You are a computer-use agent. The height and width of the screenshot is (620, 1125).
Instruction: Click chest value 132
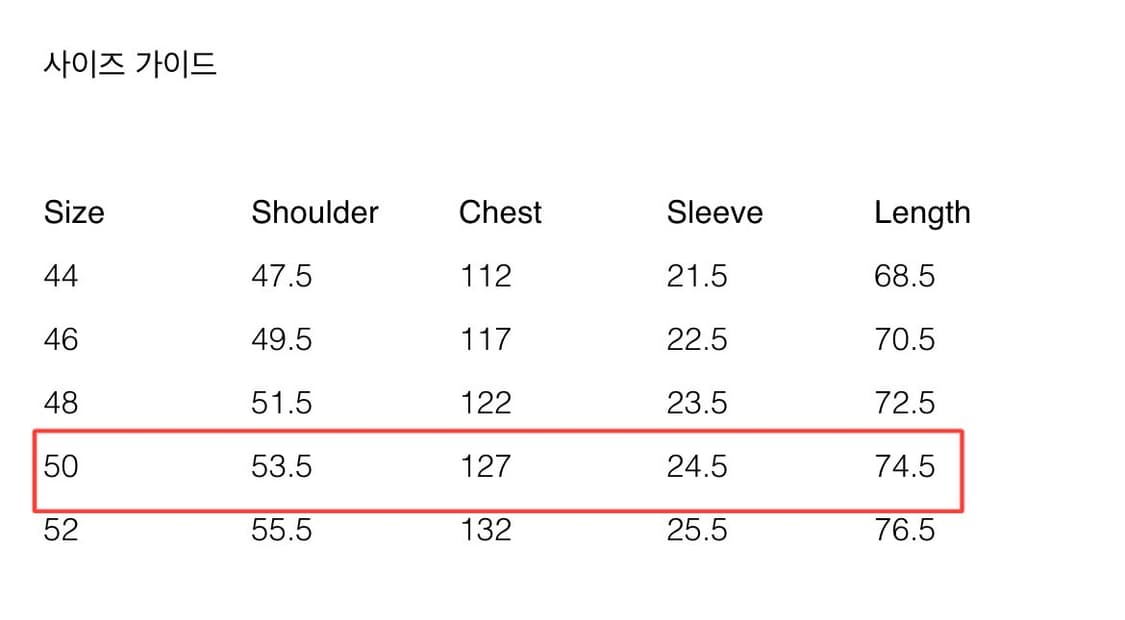coord(485,529)
